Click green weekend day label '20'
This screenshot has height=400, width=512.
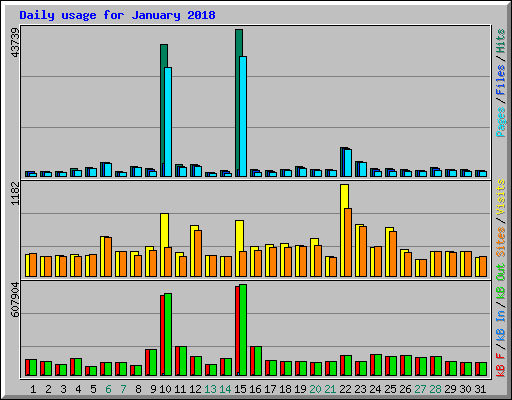pyautogui.click(x=315, y=389)
